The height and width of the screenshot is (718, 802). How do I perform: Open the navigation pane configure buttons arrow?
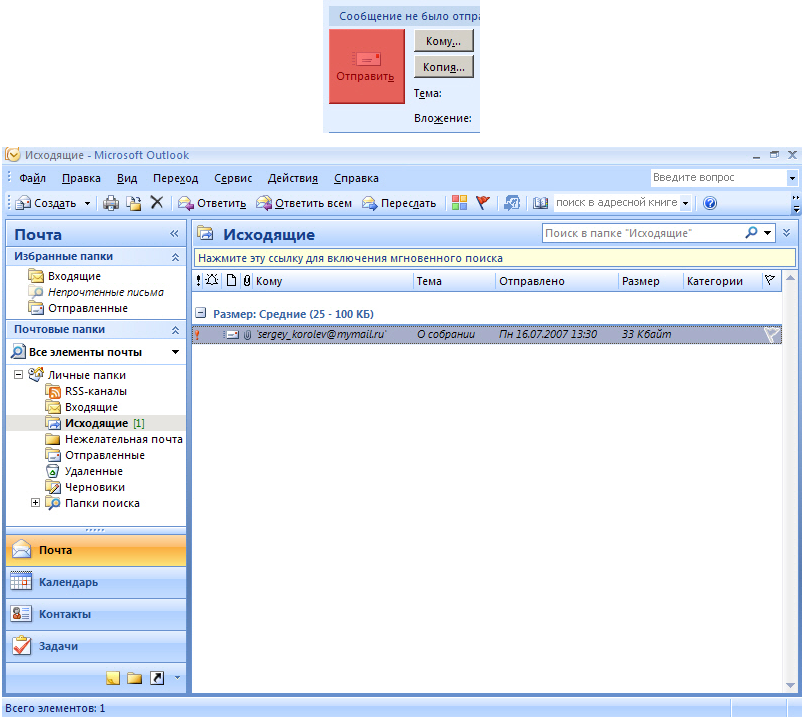coord(177,678)
